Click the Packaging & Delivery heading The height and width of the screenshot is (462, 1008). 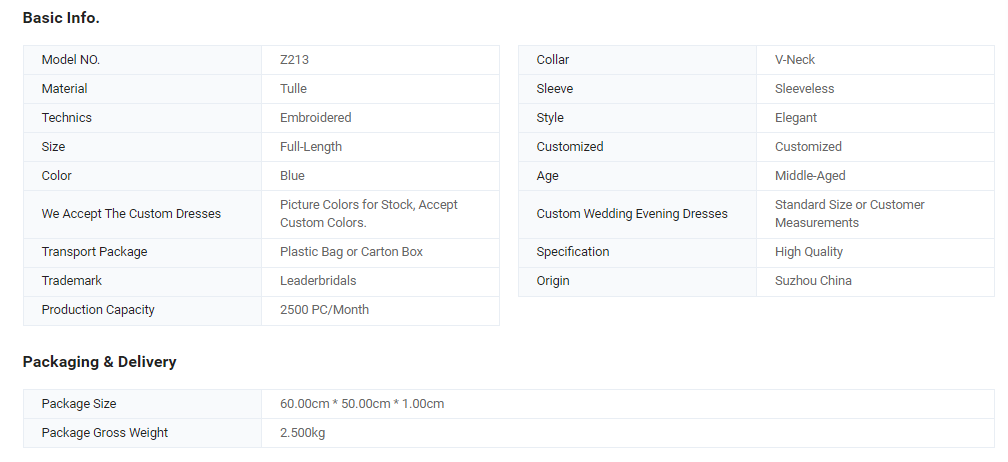point(100,362)
